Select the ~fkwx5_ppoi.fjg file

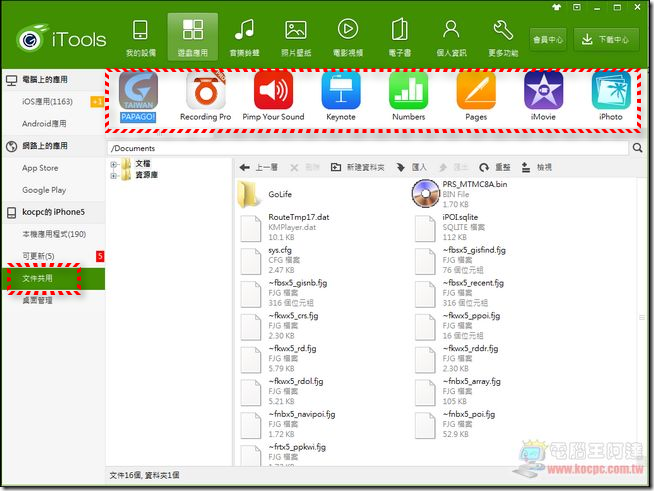tap(458, 326)
